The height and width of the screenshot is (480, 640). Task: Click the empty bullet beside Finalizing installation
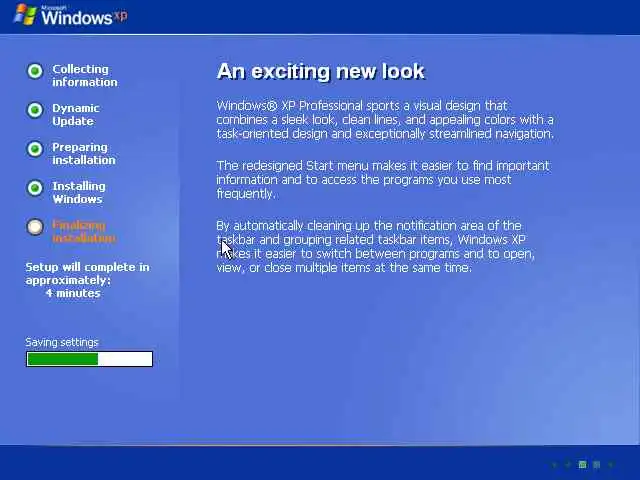point(35,227)
